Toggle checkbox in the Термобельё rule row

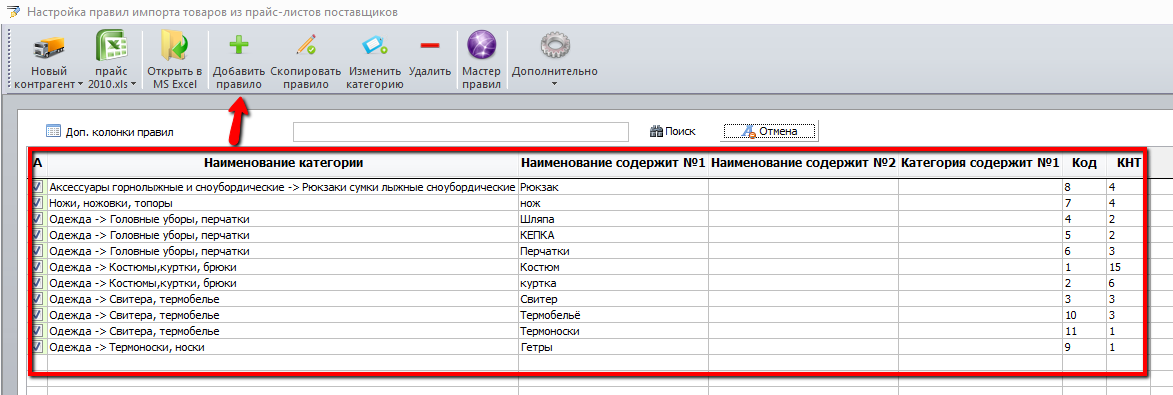pos(38,315)
